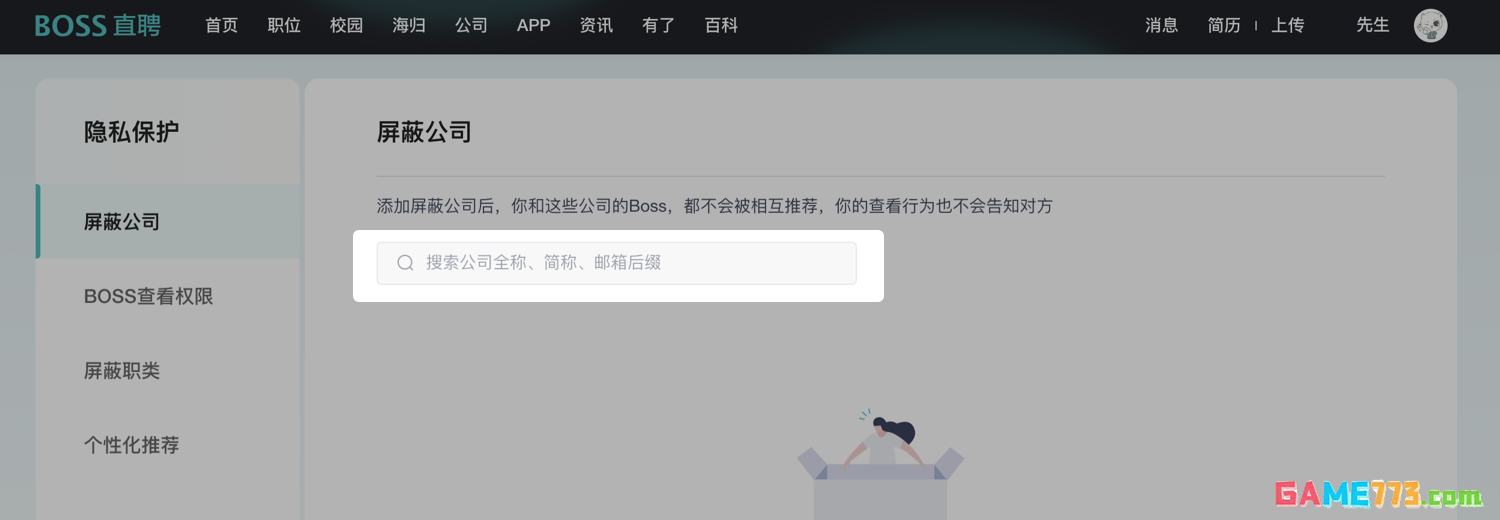
Task: Select 屏蔽公司 sidebar tab
Action: pyautogui.click(x=122, y=222)
